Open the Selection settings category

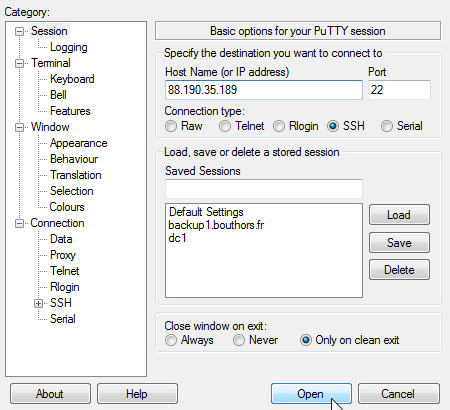click(x=72, y=191)
